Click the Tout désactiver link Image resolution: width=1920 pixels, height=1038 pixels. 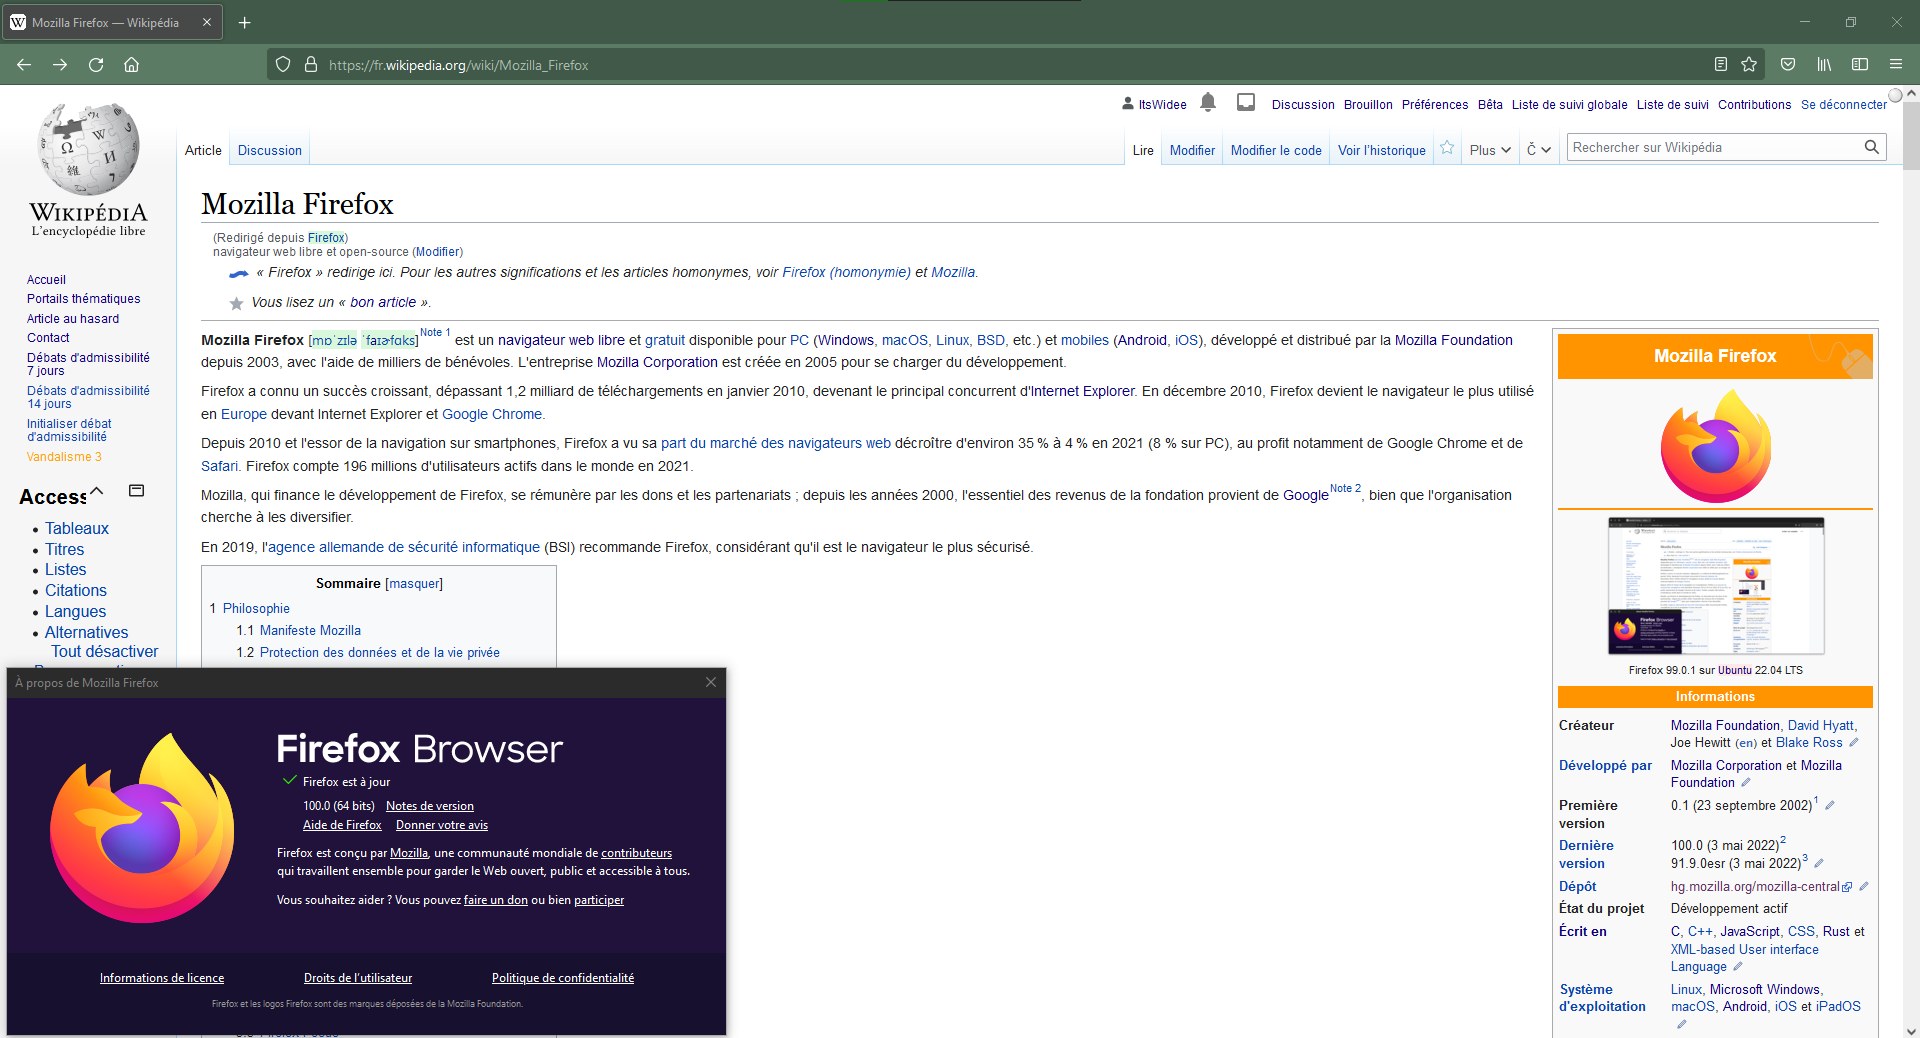(105, 652)
